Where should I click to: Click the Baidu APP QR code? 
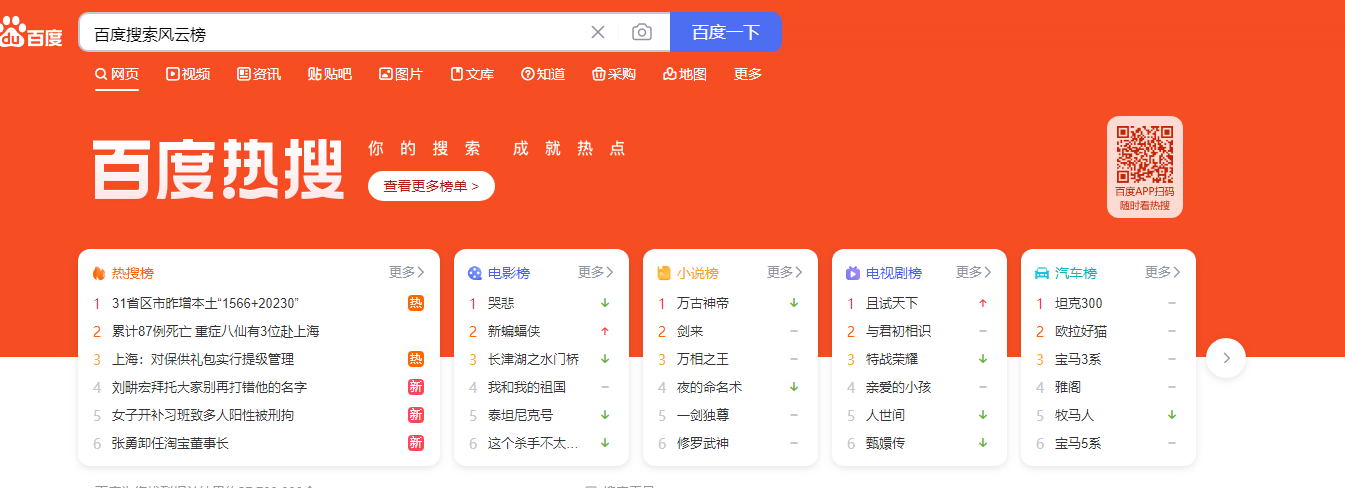coord(1145,153)
